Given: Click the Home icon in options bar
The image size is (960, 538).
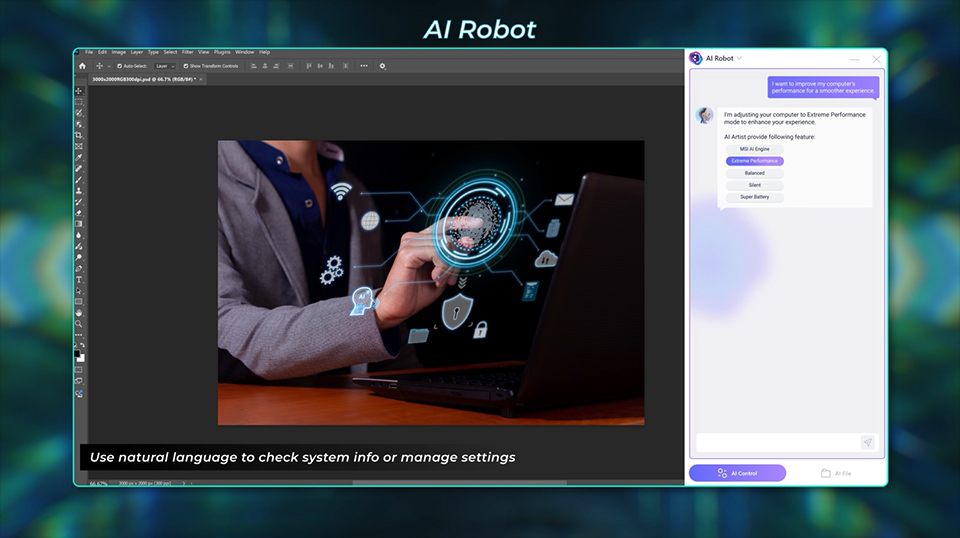Looking at the screenshot, I should (82, 66).
